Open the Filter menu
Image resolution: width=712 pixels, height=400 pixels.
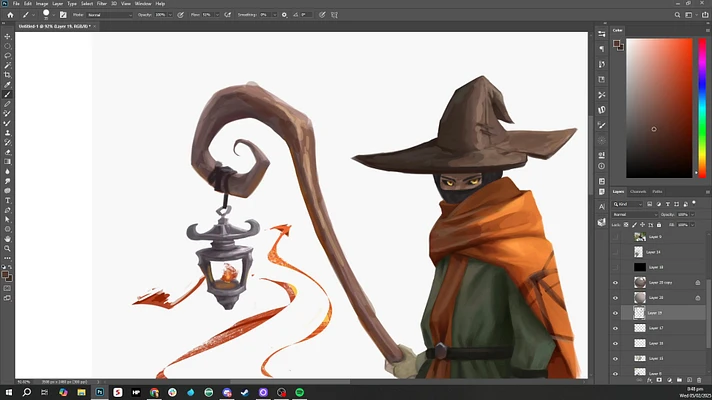point(102,4)
